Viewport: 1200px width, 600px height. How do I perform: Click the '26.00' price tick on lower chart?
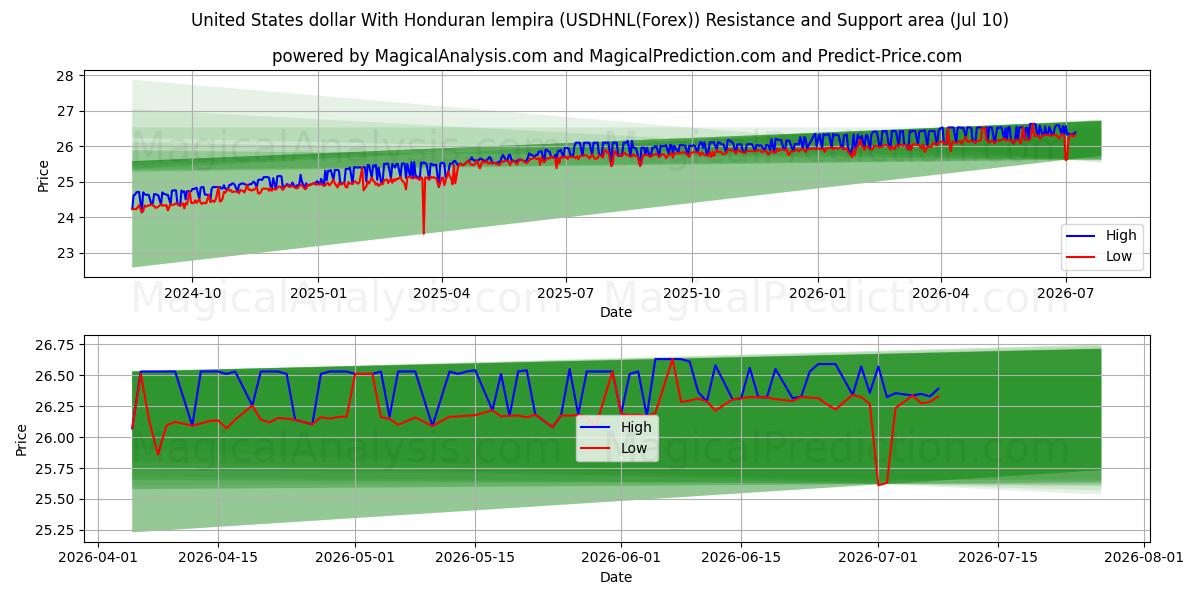(x=57, y=438)
